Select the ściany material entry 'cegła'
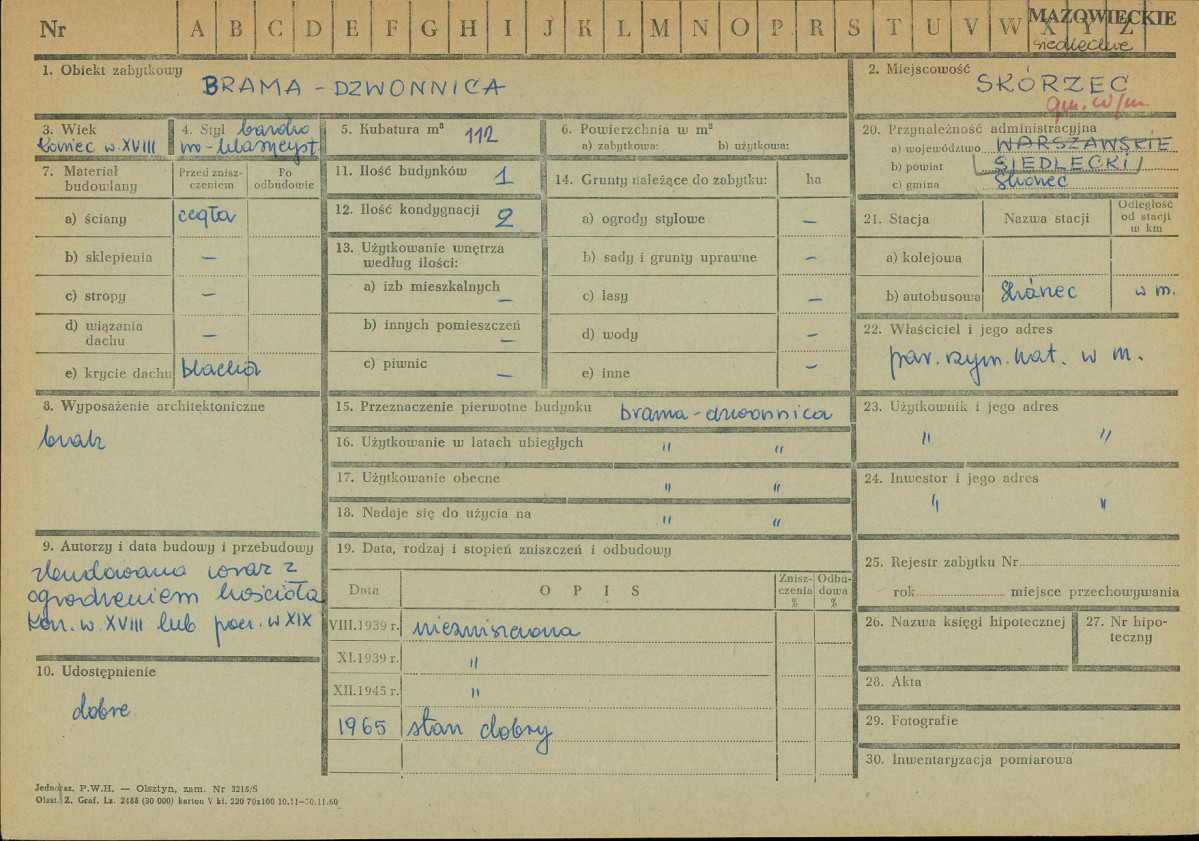Viewport: 1199px width, 841px height. (x=206, y=215)
